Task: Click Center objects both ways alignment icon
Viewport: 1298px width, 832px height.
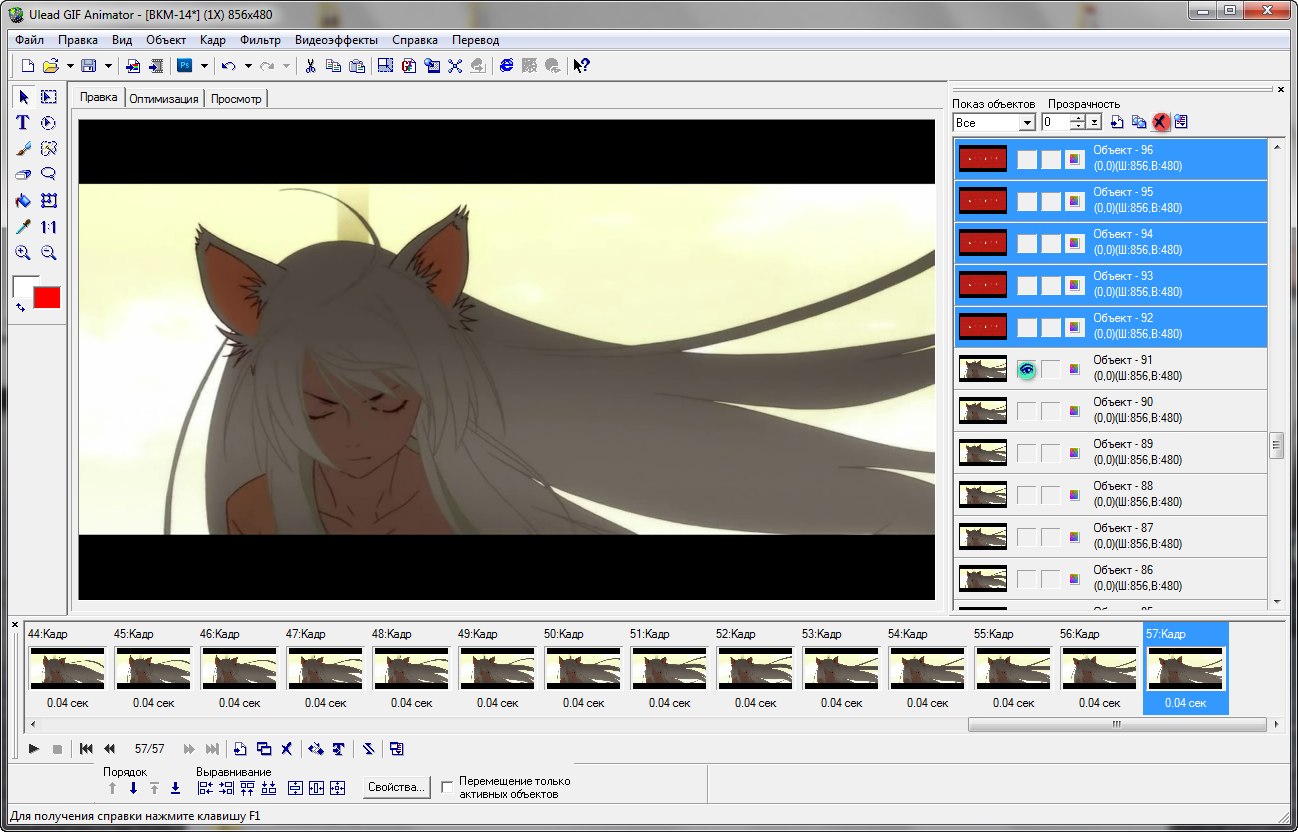Action: click(337, 788)
